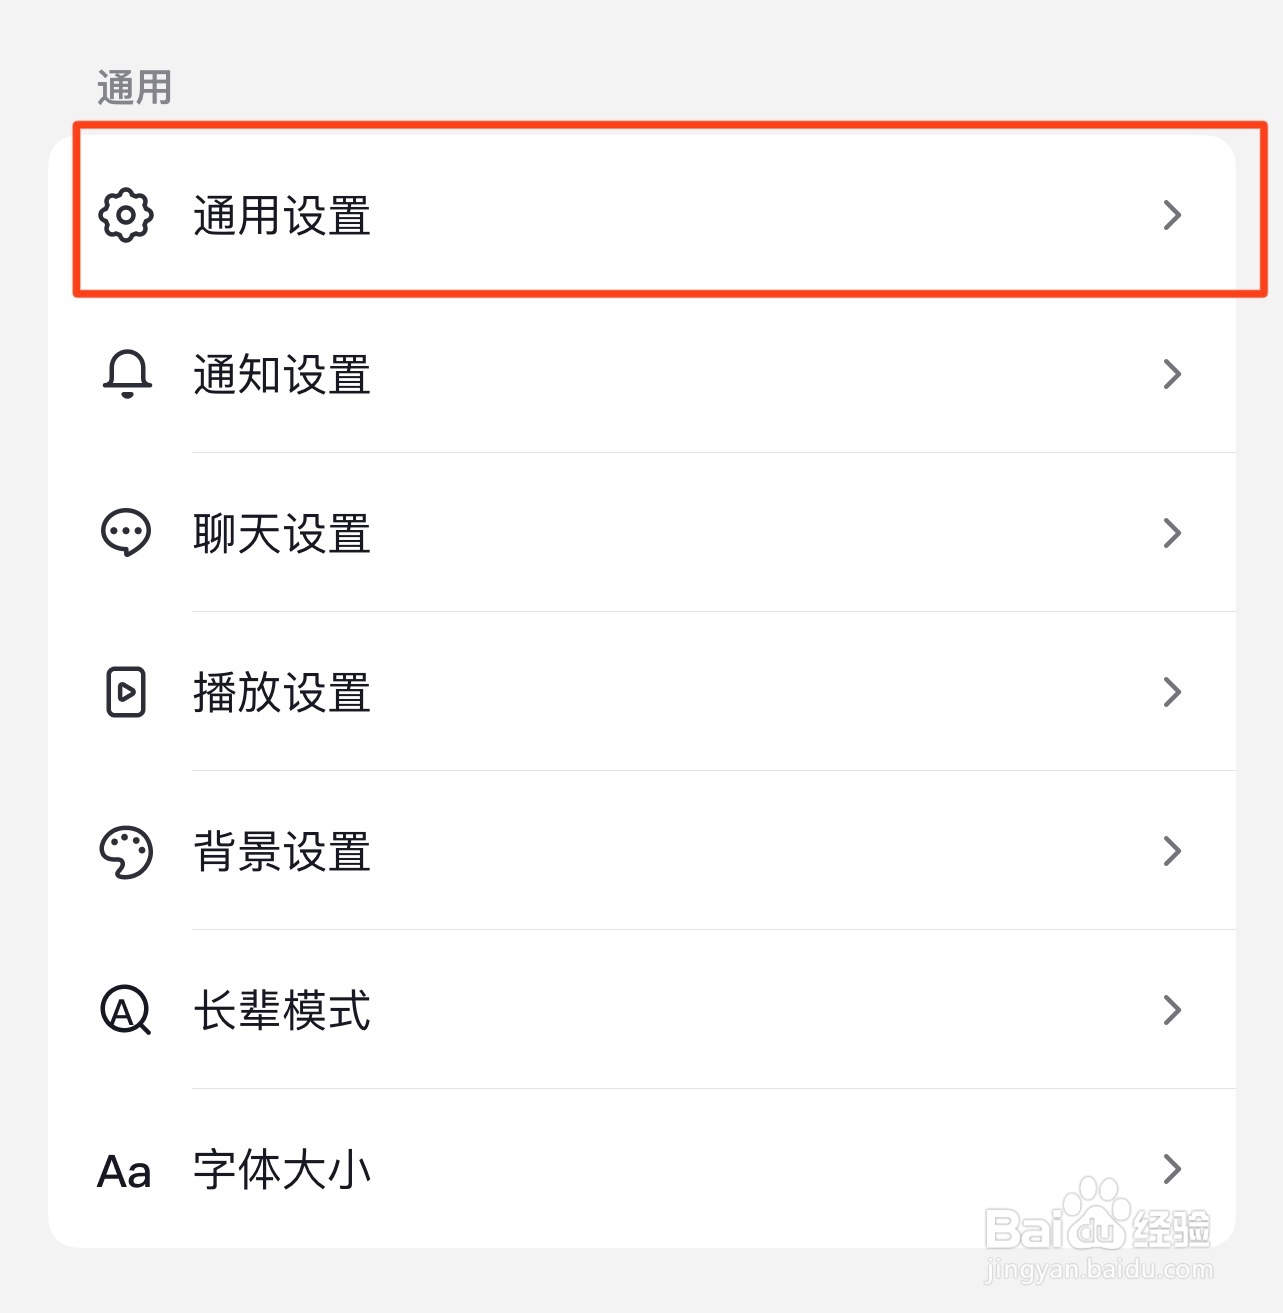Image resolution: width=1283 pixels, height=1313 pixels.
Task: Click the bell icon next to 通知设置
Action: (125, 375)
